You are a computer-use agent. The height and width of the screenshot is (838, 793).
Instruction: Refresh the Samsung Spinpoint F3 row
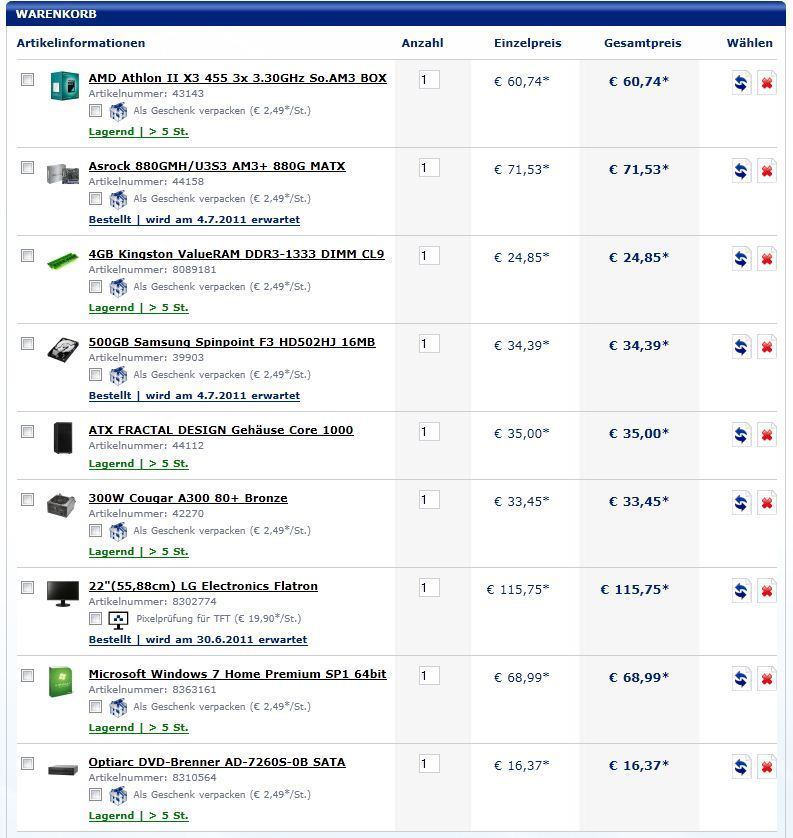741,347
